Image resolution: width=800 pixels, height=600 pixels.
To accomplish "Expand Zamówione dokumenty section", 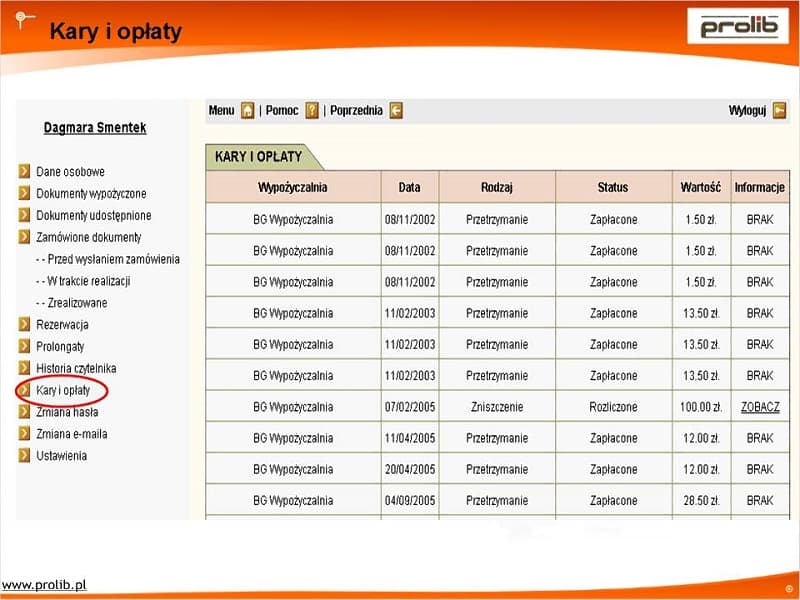I will click(89, 238).
